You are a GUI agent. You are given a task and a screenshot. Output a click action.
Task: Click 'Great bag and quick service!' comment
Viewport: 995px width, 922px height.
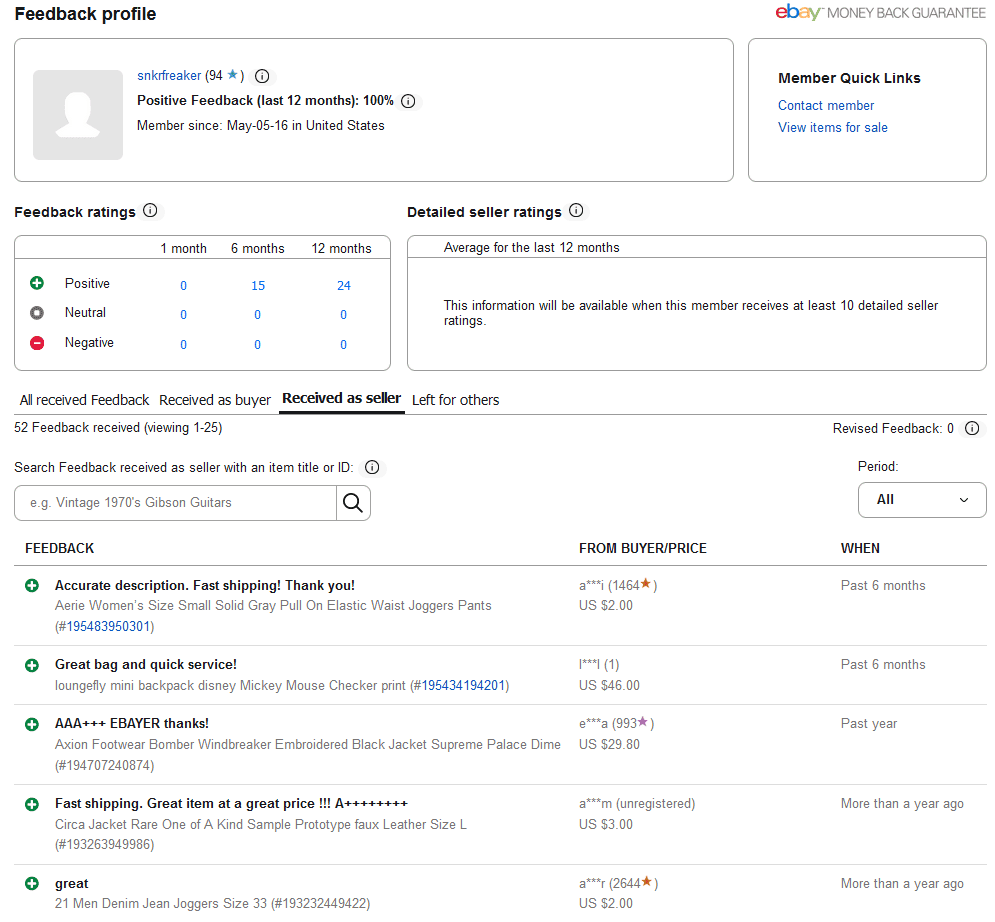[146, 665]
